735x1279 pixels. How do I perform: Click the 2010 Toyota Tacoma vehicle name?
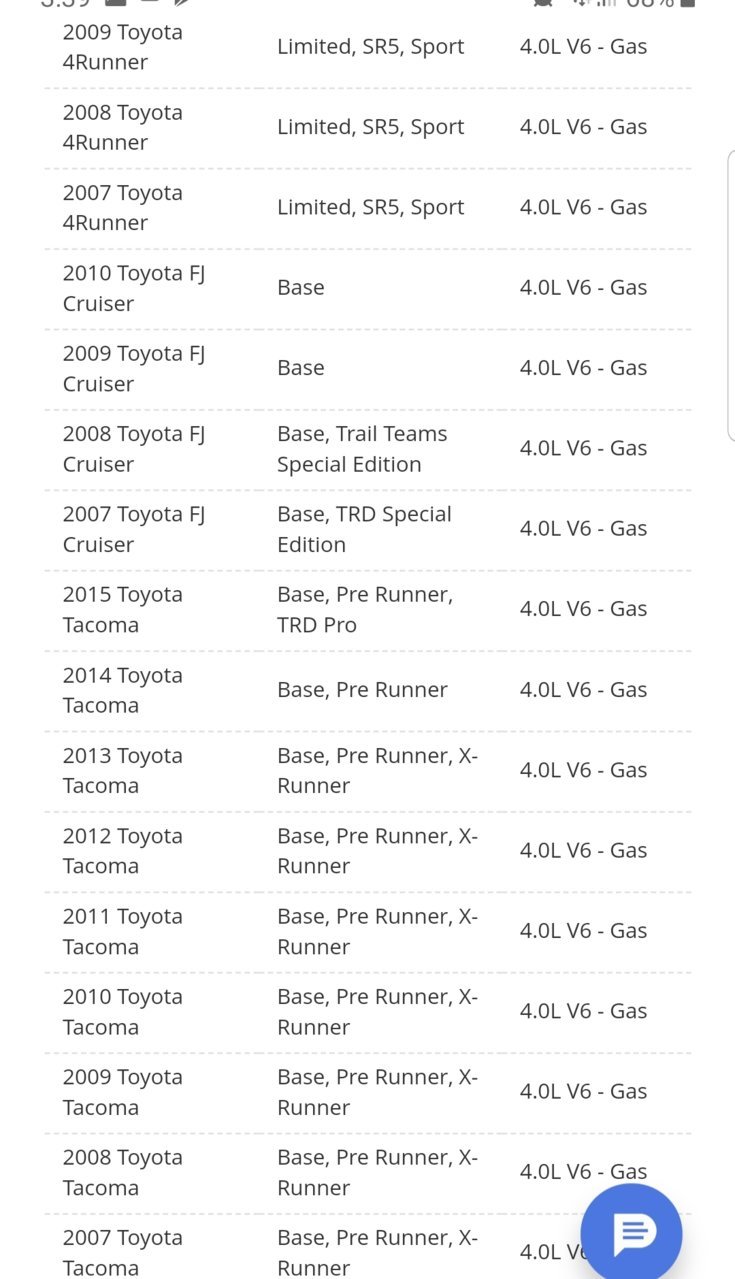(x=123, y=1012)
